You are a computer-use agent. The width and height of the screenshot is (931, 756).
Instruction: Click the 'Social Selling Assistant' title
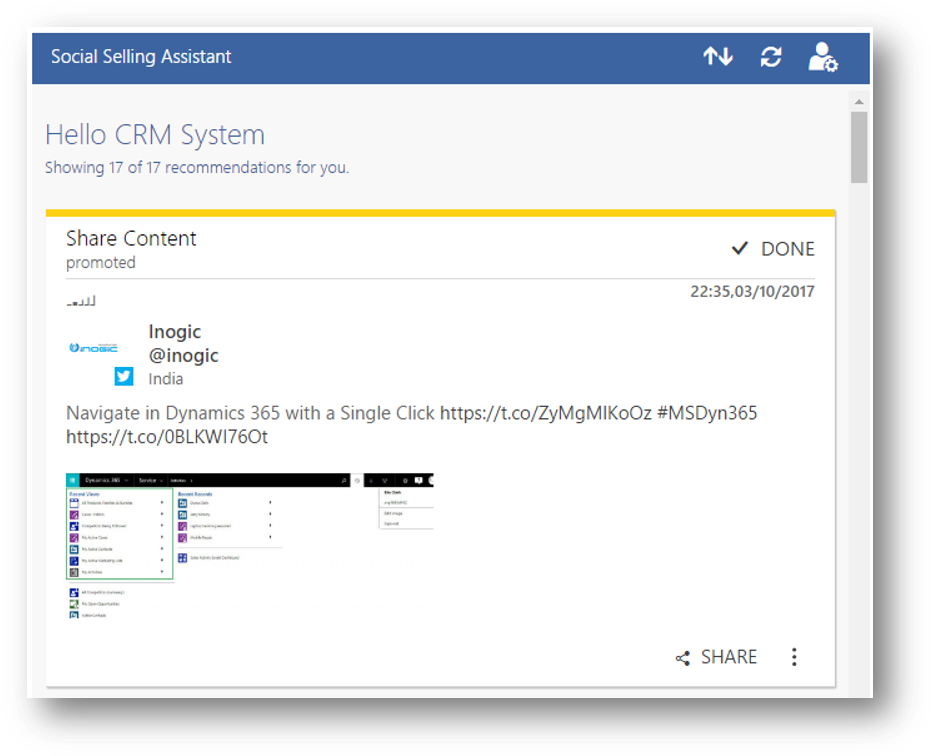(141, 56)
